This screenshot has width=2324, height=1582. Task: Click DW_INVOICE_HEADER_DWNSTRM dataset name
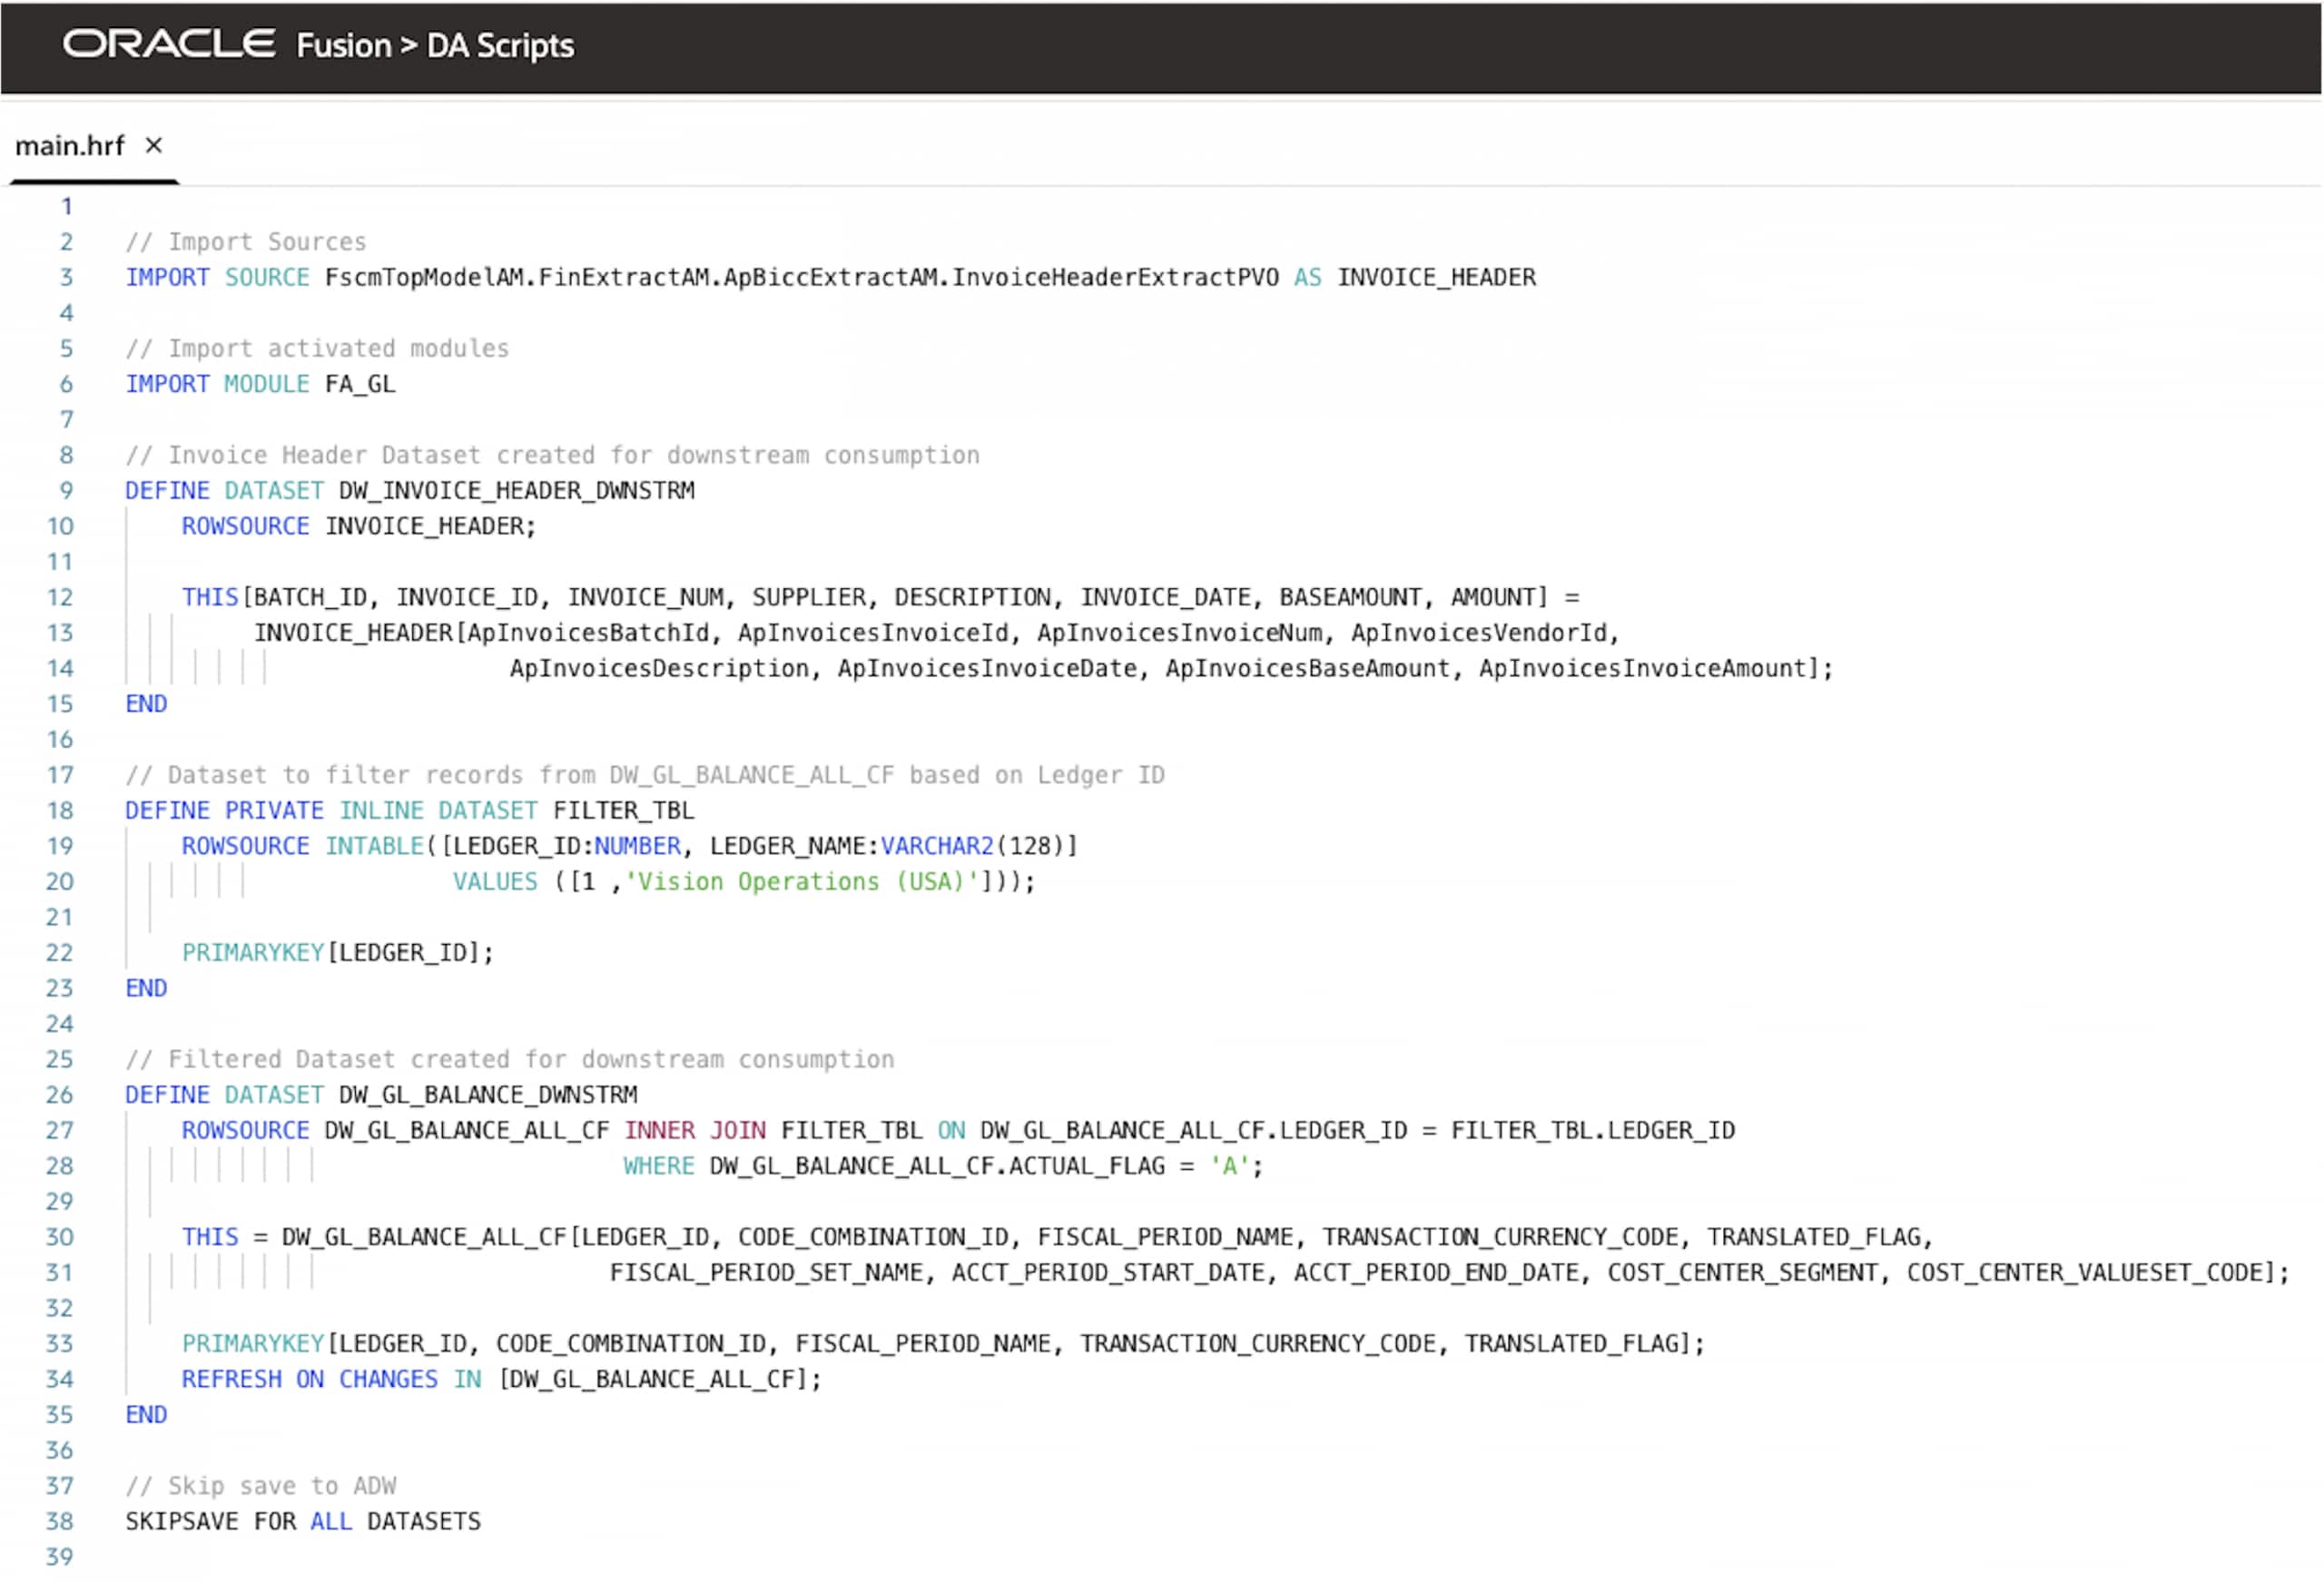pyautogui.click(x=516, y=491)
